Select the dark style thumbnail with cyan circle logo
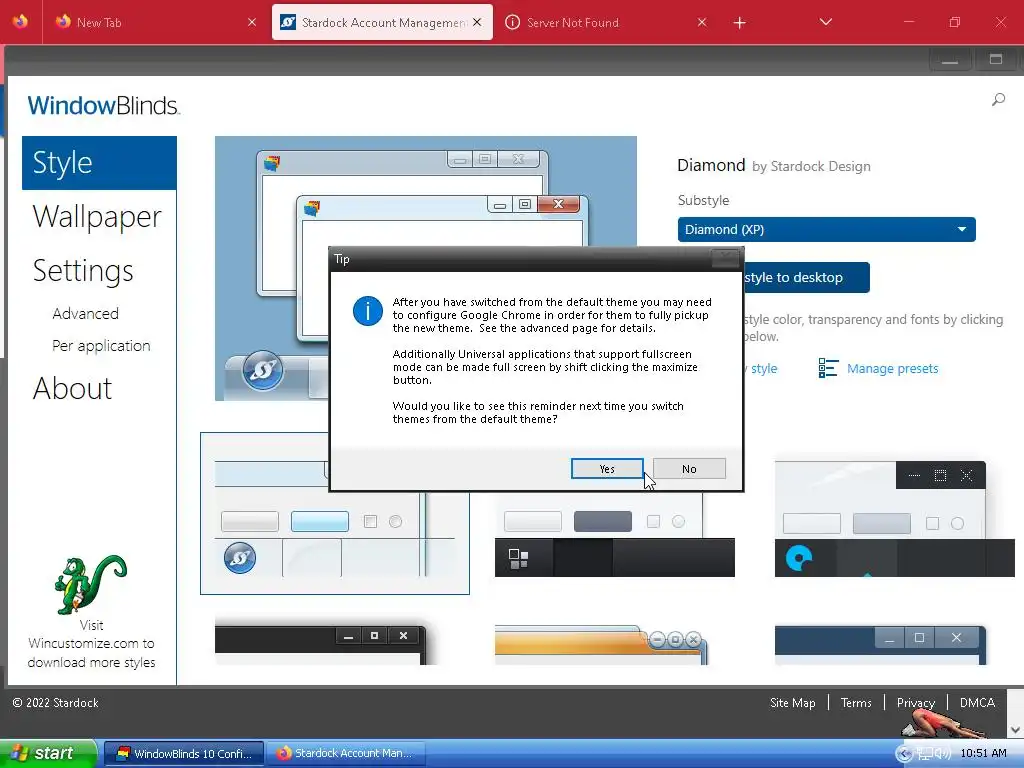1024x768 pixels. tap(895, 519)
